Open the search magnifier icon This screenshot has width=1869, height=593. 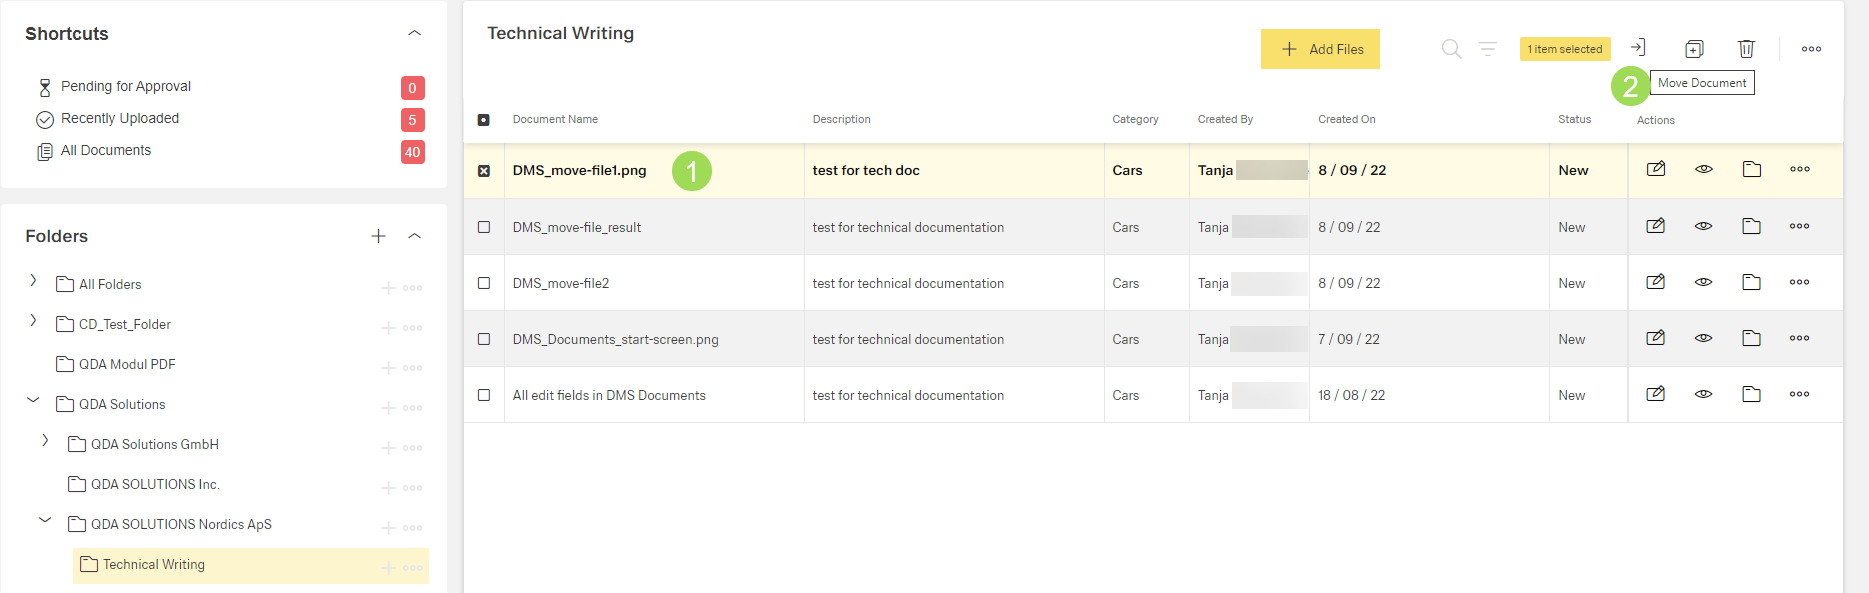point(1451,49)
